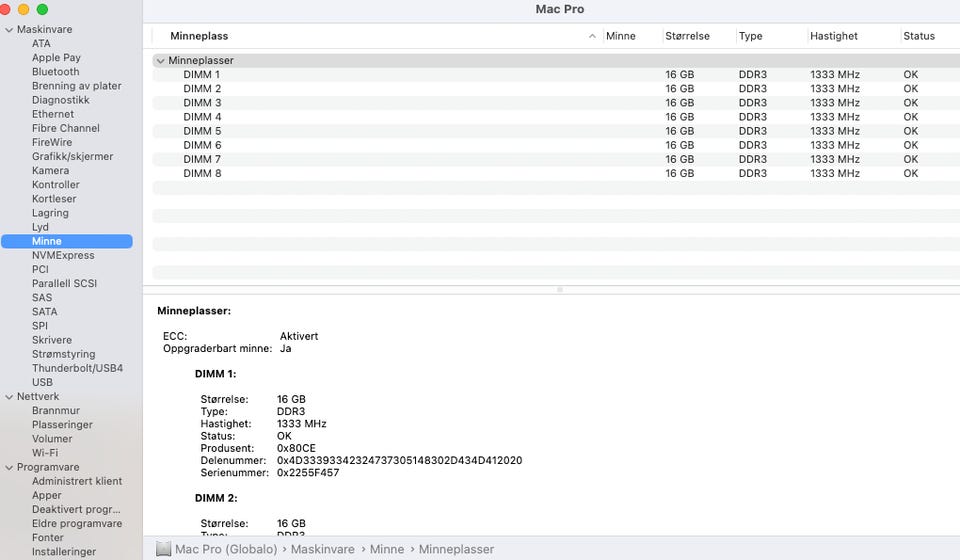The width and height of the screenshot is (960, 560).
Task: Select the DIMM 7 row
Action: [556, 159]
